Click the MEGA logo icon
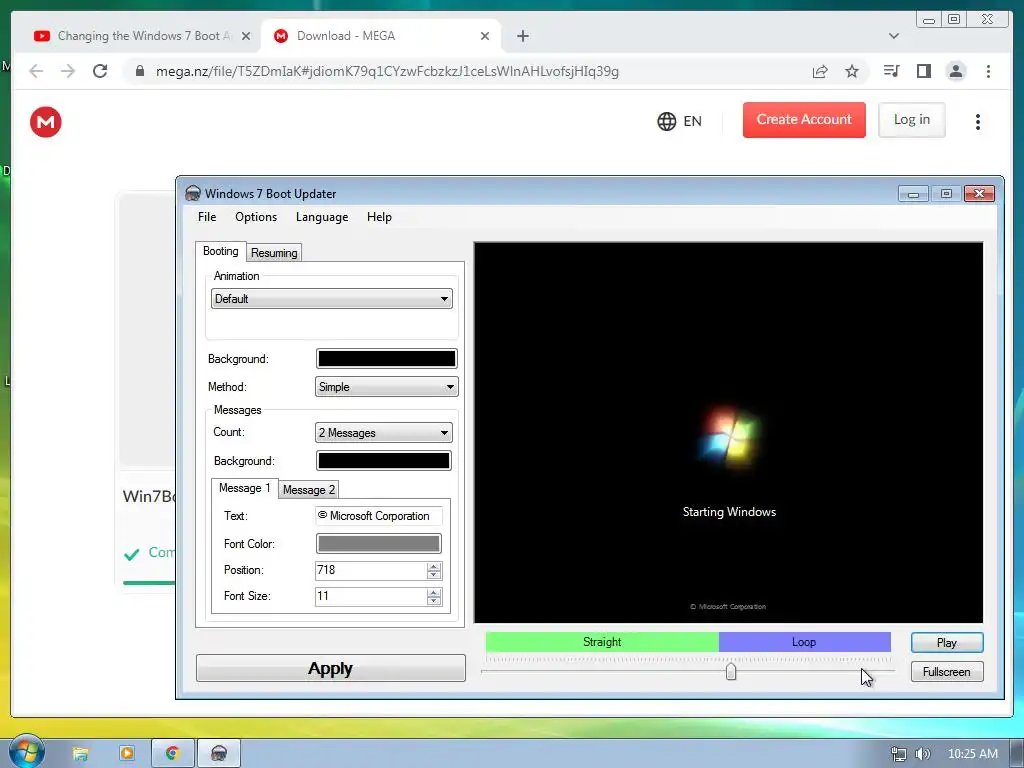The image size is (1024, 768). (46, 121)
